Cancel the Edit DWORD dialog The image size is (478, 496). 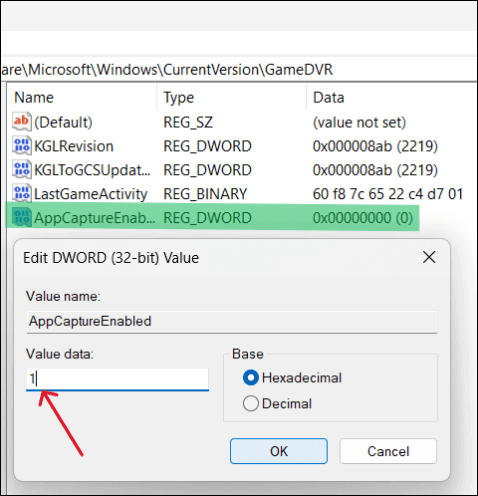pyautogui.click(x=388, y=451)
